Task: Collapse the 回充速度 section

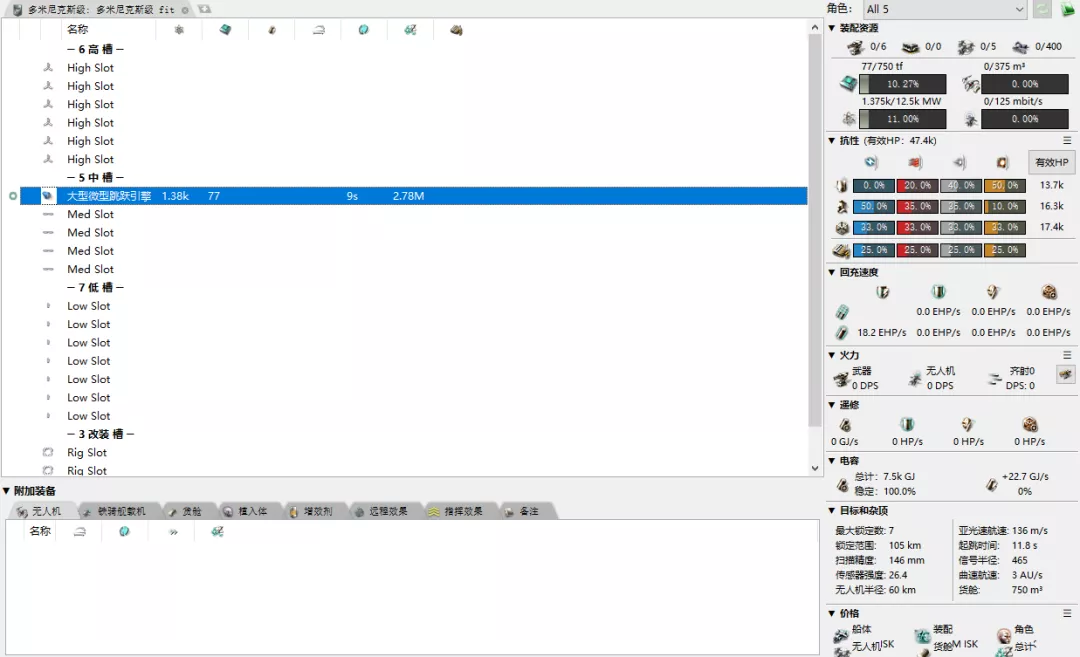Action: (831, 272)
